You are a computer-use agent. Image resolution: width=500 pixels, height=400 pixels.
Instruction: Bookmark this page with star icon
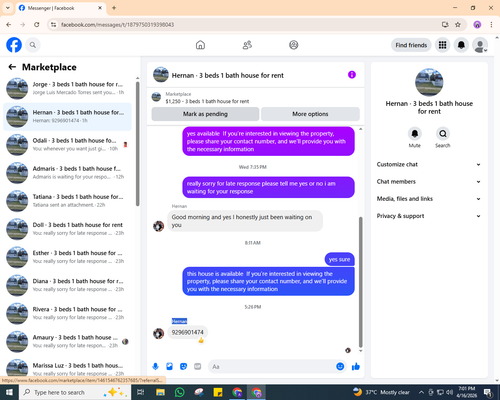(x=458, y=25)
